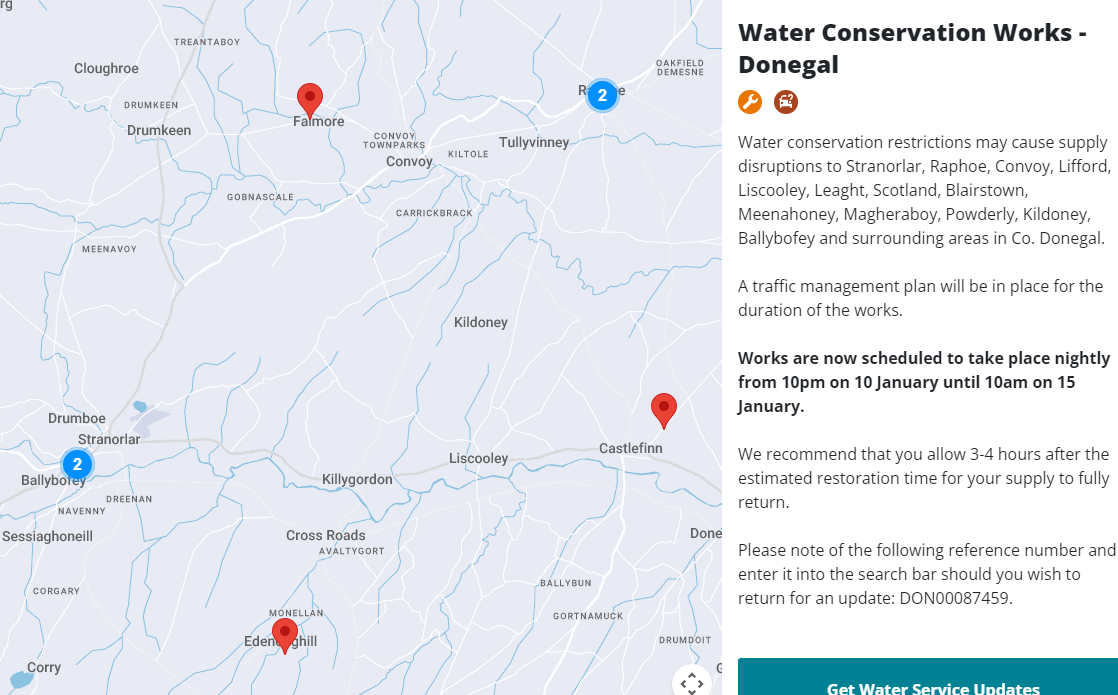This screenshot has width=1118, height=695.
Task: Click the Killygordon place label
Action: coord(357,479)
